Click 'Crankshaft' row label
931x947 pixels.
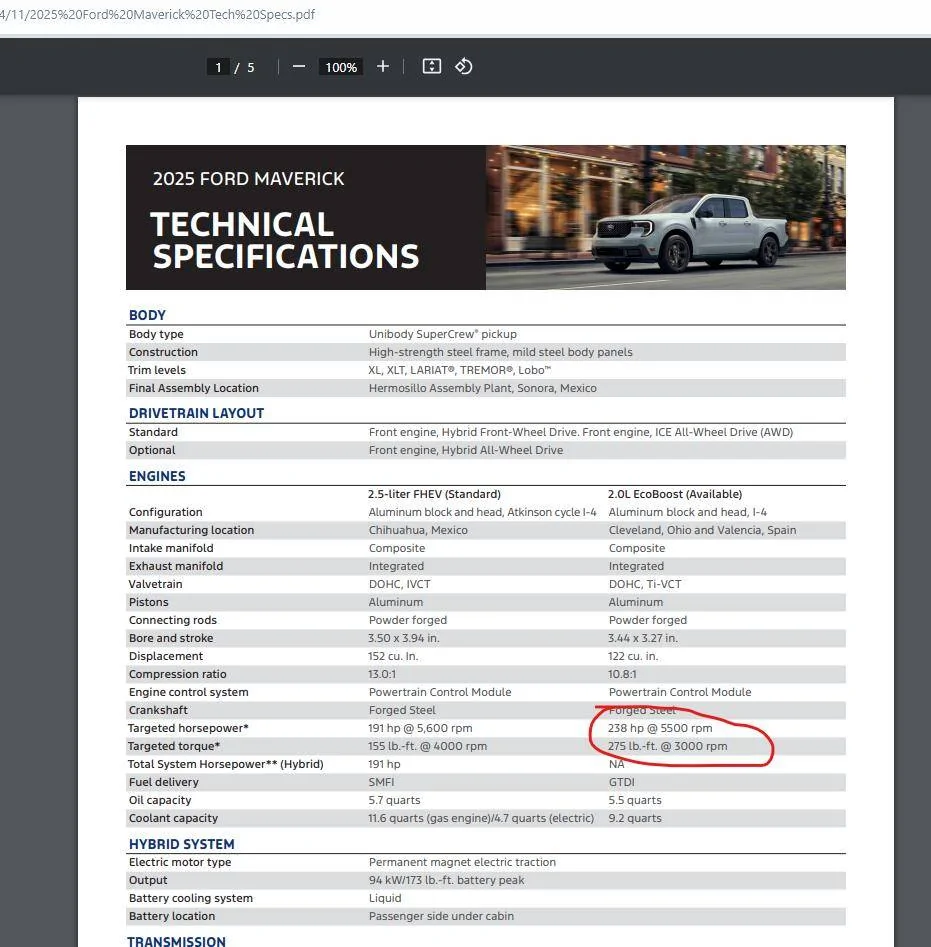[158, 710]
